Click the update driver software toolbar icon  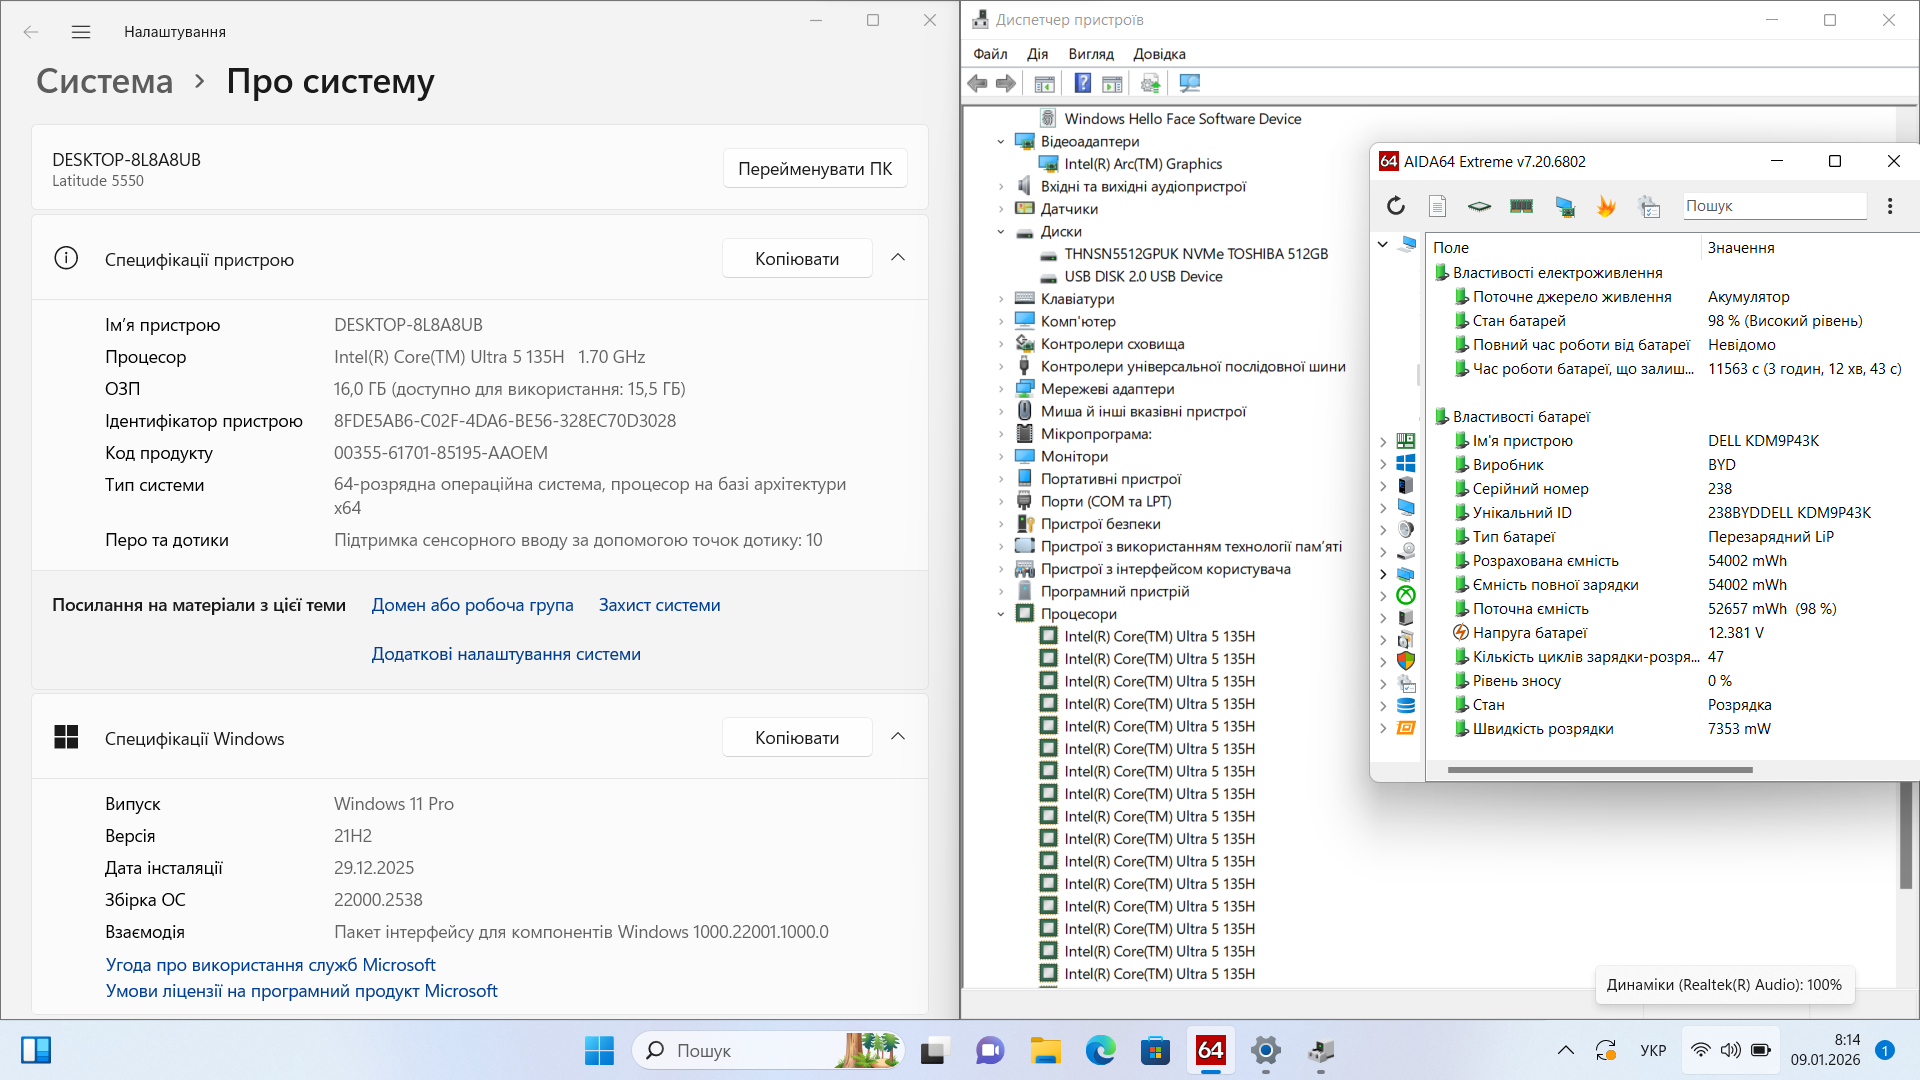coord(1150,83)
